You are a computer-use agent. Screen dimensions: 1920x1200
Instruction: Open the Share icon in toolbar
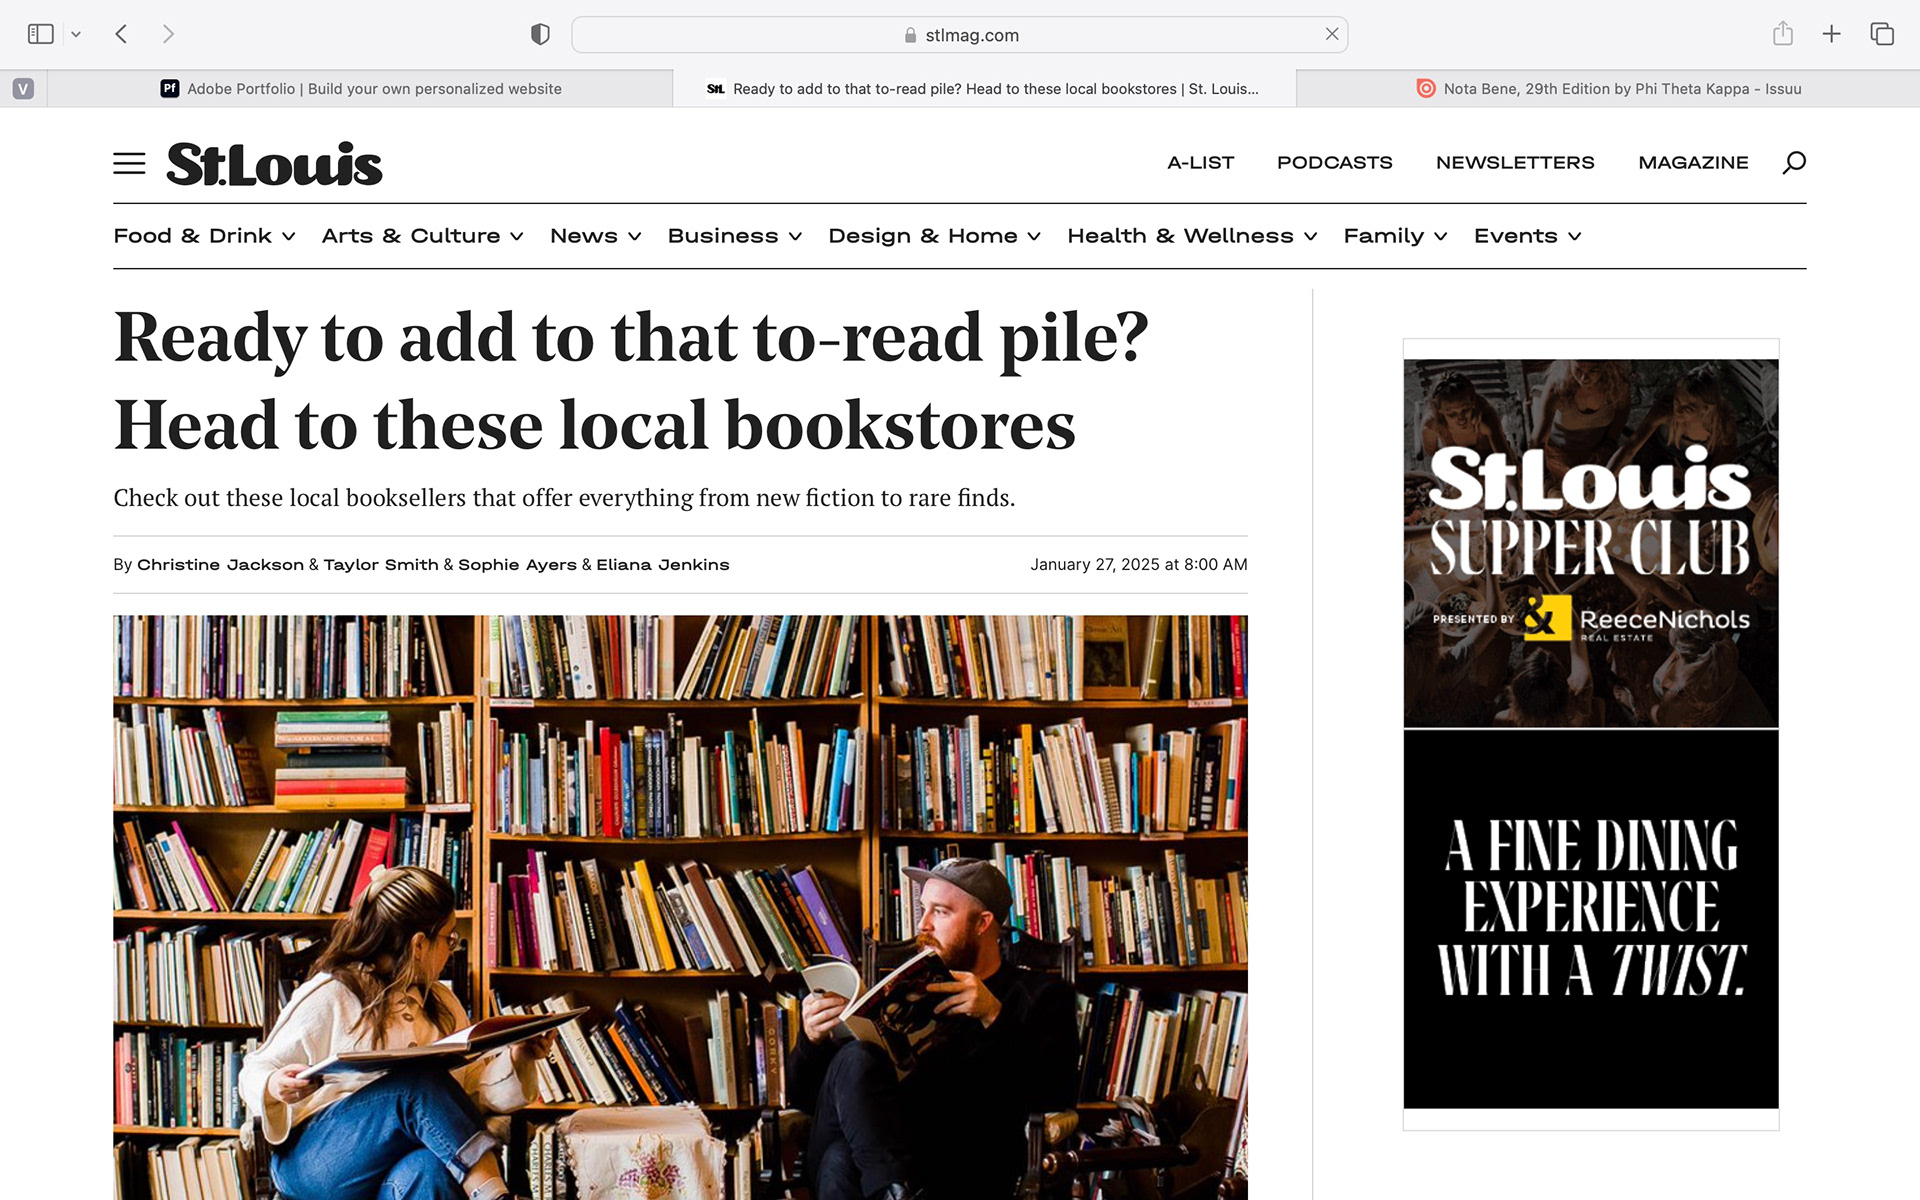[x=1782, y=34]
